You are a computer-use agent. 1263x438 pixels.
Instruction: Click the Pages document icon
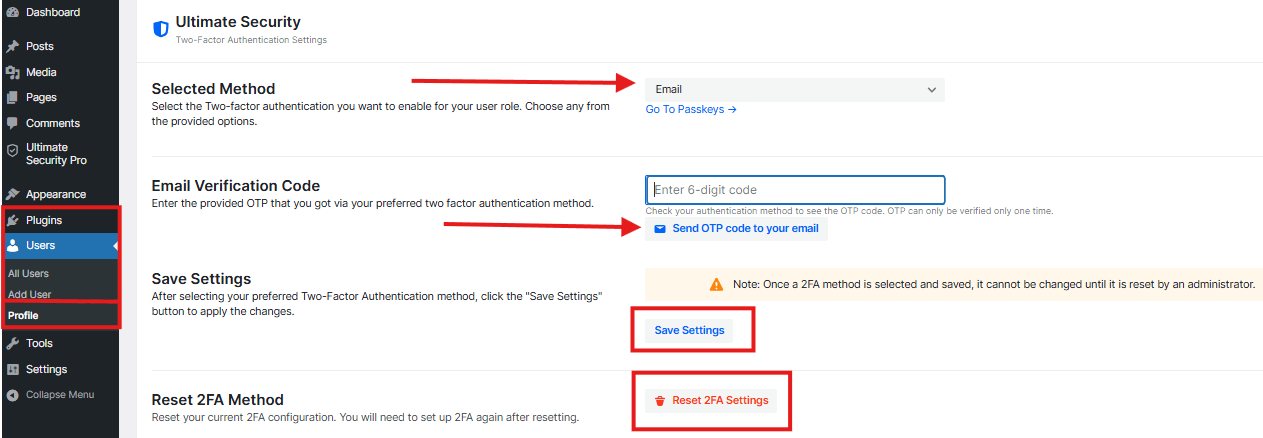[12, 98]
